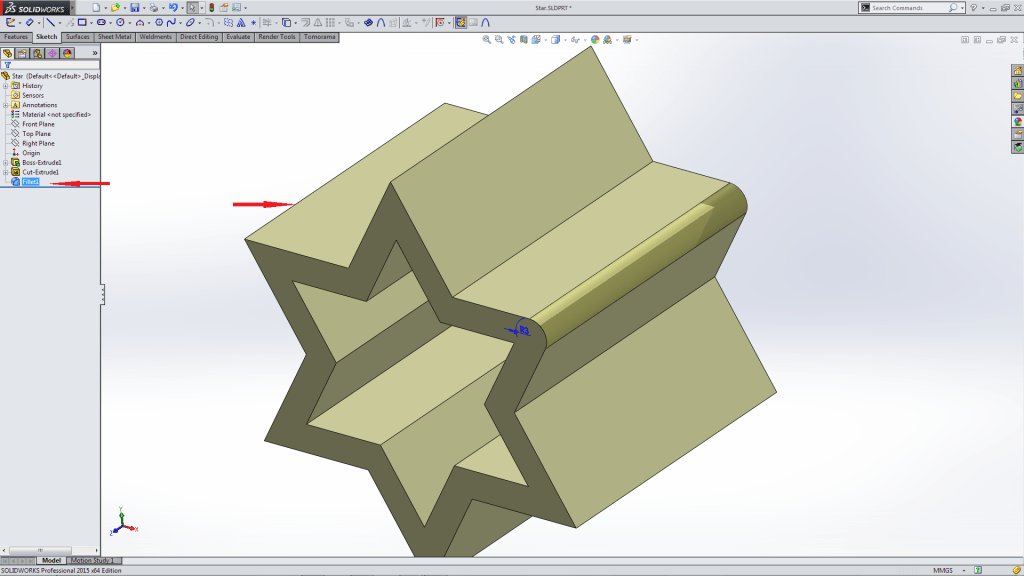Open the Evaluate ribbon tab
Image resolution: width=1024 pixels, height=576 pixels.
pyautogui.click(x=238, y=36)
